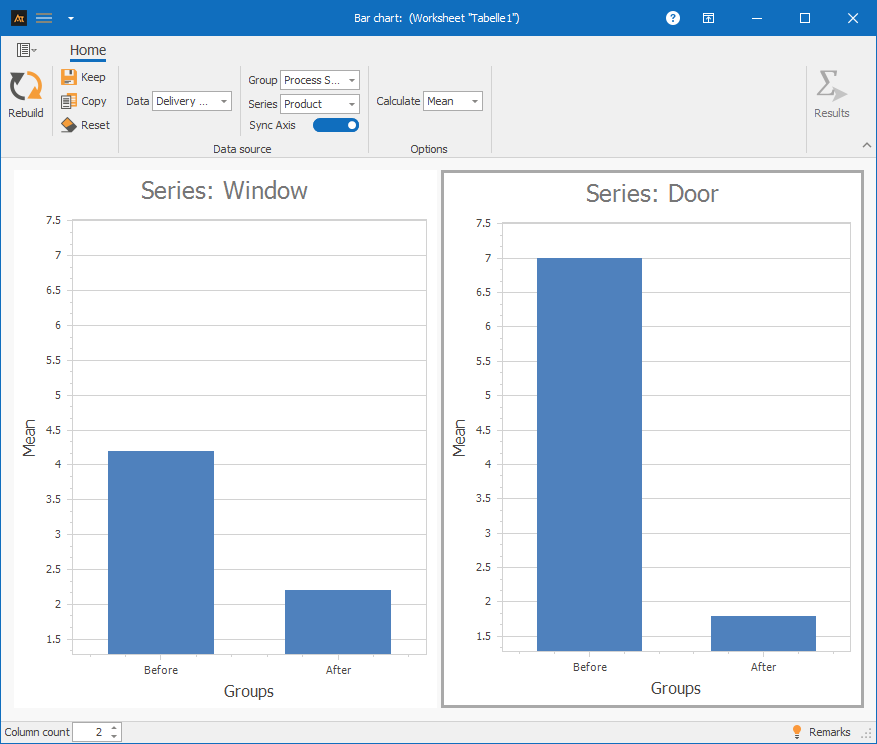Disable the Sync Axis toggle

(336, 125)
